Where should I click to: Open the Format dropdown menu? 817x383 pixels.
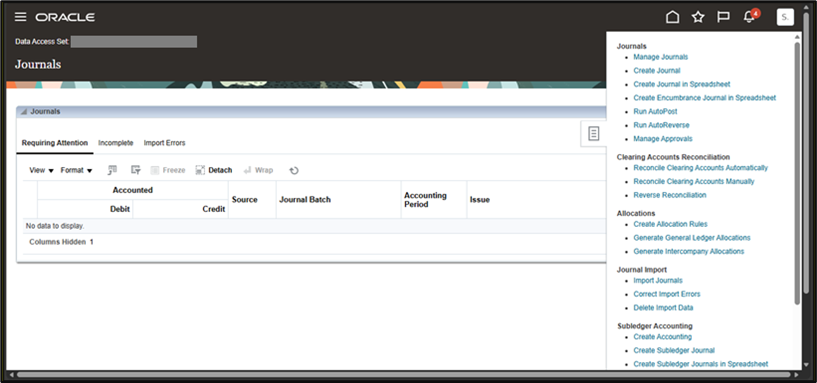coord(76,170)
